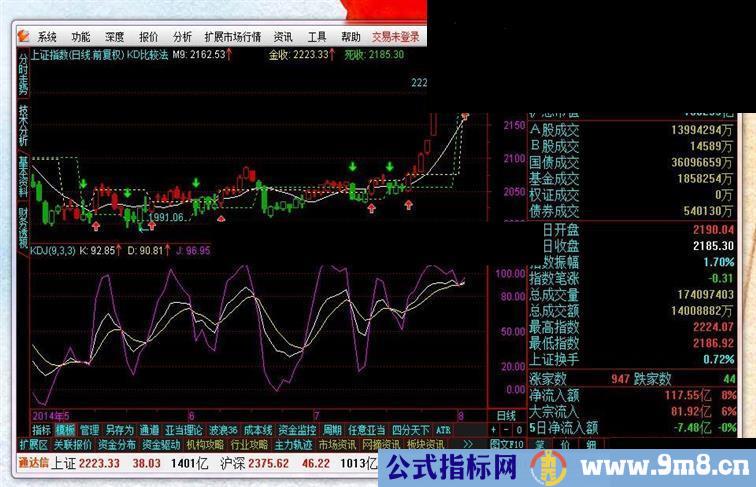This screenshot has height=487, width=756.
Task: Select the 模板 tab below the chart
Action: coord(66,429)
